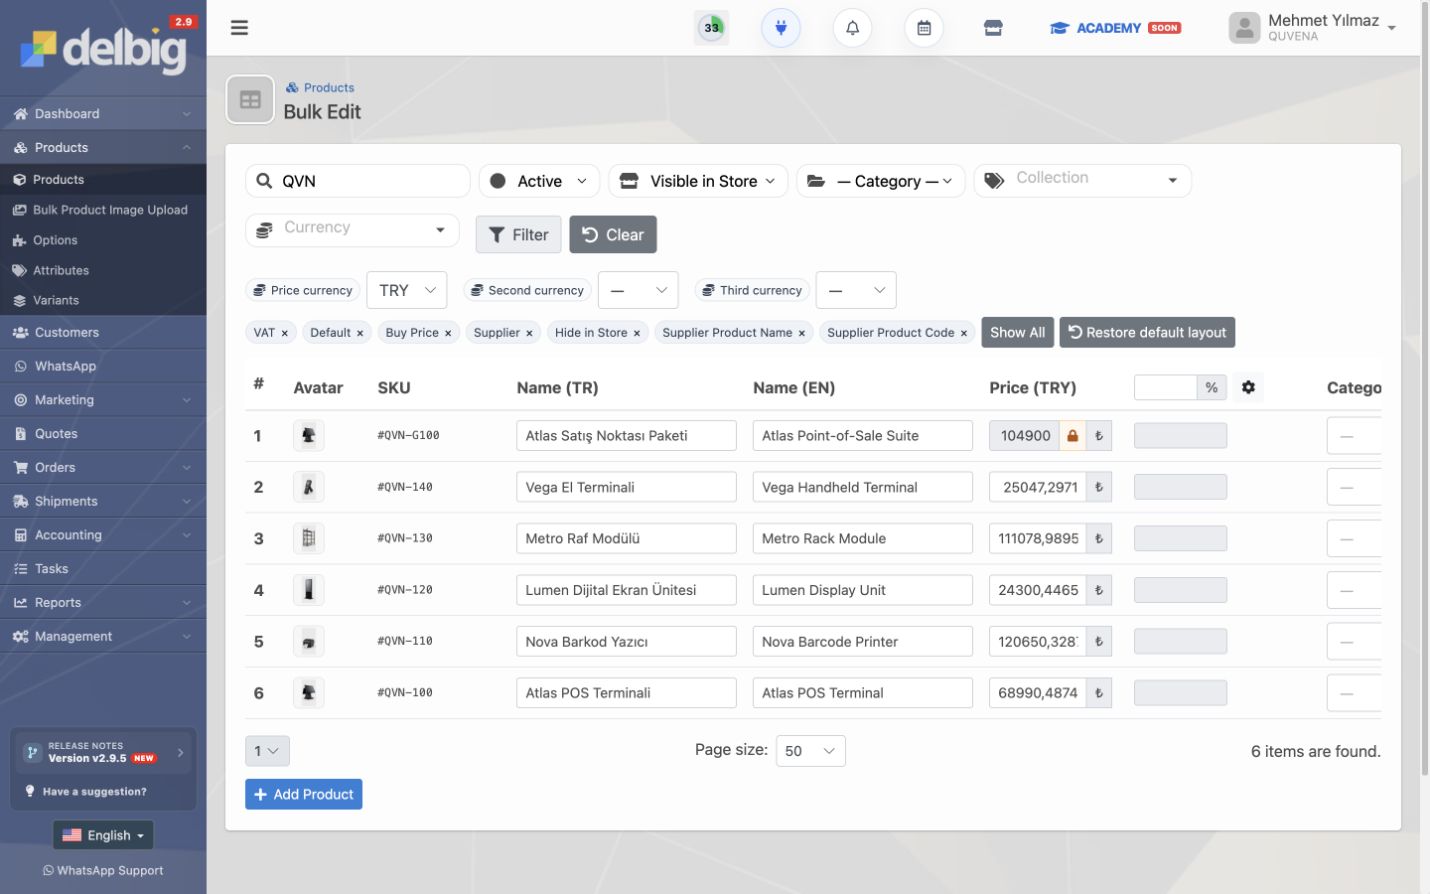Click lira currency icon on #QVN-130 row

point(1099,538)
